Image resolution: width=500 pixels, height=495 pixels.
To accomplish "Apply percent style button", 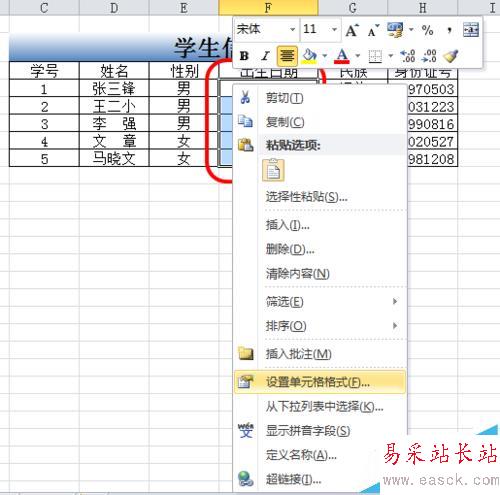I will [x=427, y=30].
